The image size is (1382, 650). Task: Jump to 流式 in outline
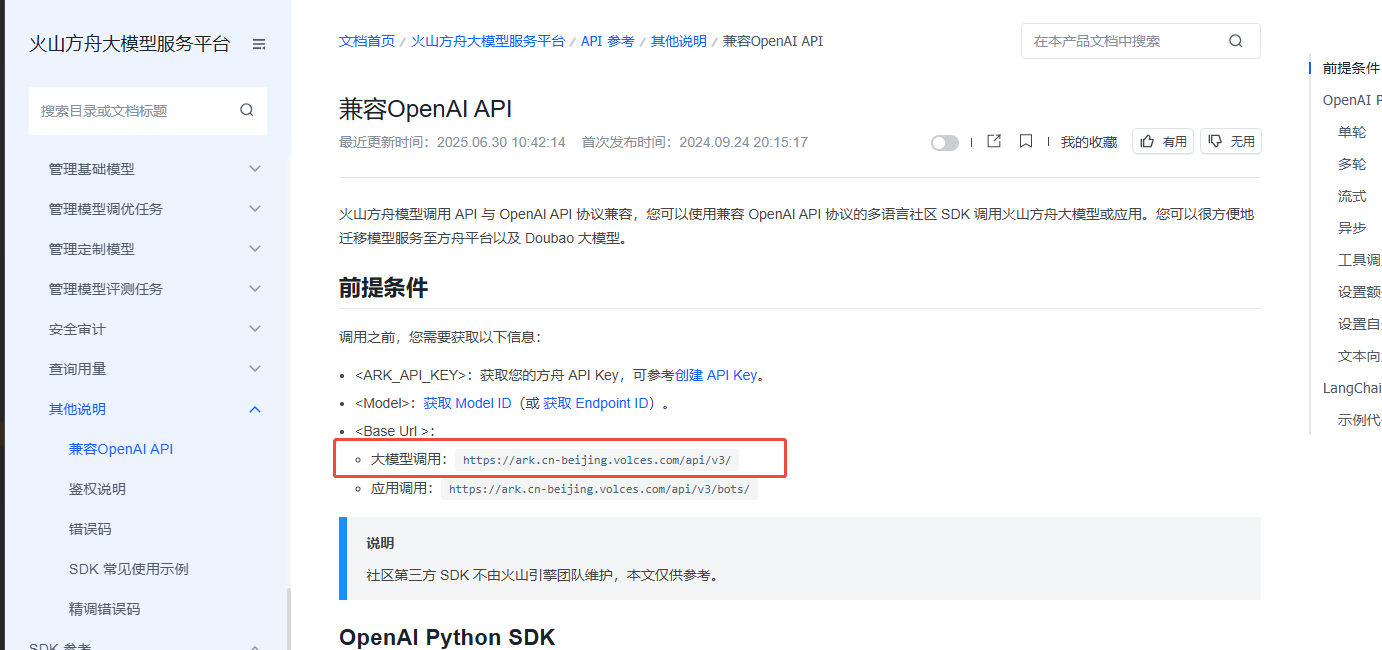pyautogui.click(x=1352, y=196)
